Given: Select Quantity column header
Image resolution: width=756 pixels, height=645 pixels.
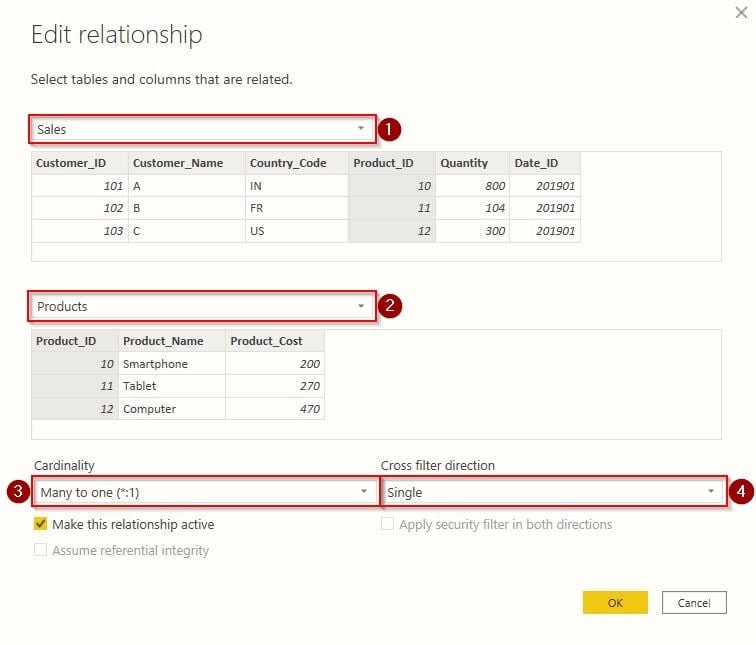Looking at the screenshot, I should coord(472,163).
